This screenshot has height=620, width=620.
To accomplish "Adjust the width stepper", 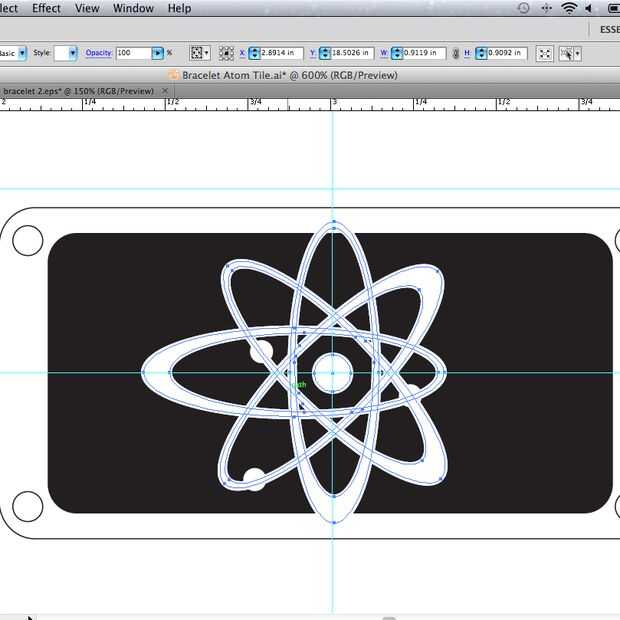I will pos(397,53).
